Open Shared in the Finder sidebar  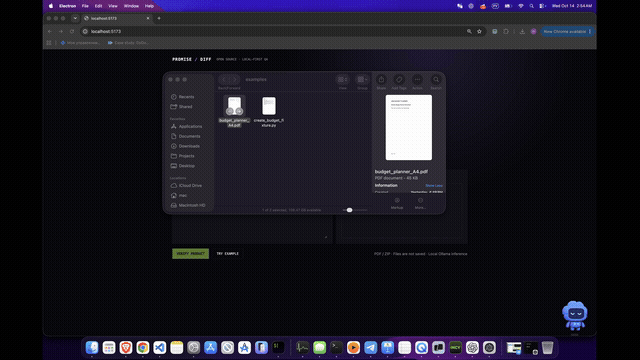[x=182, y=107]
